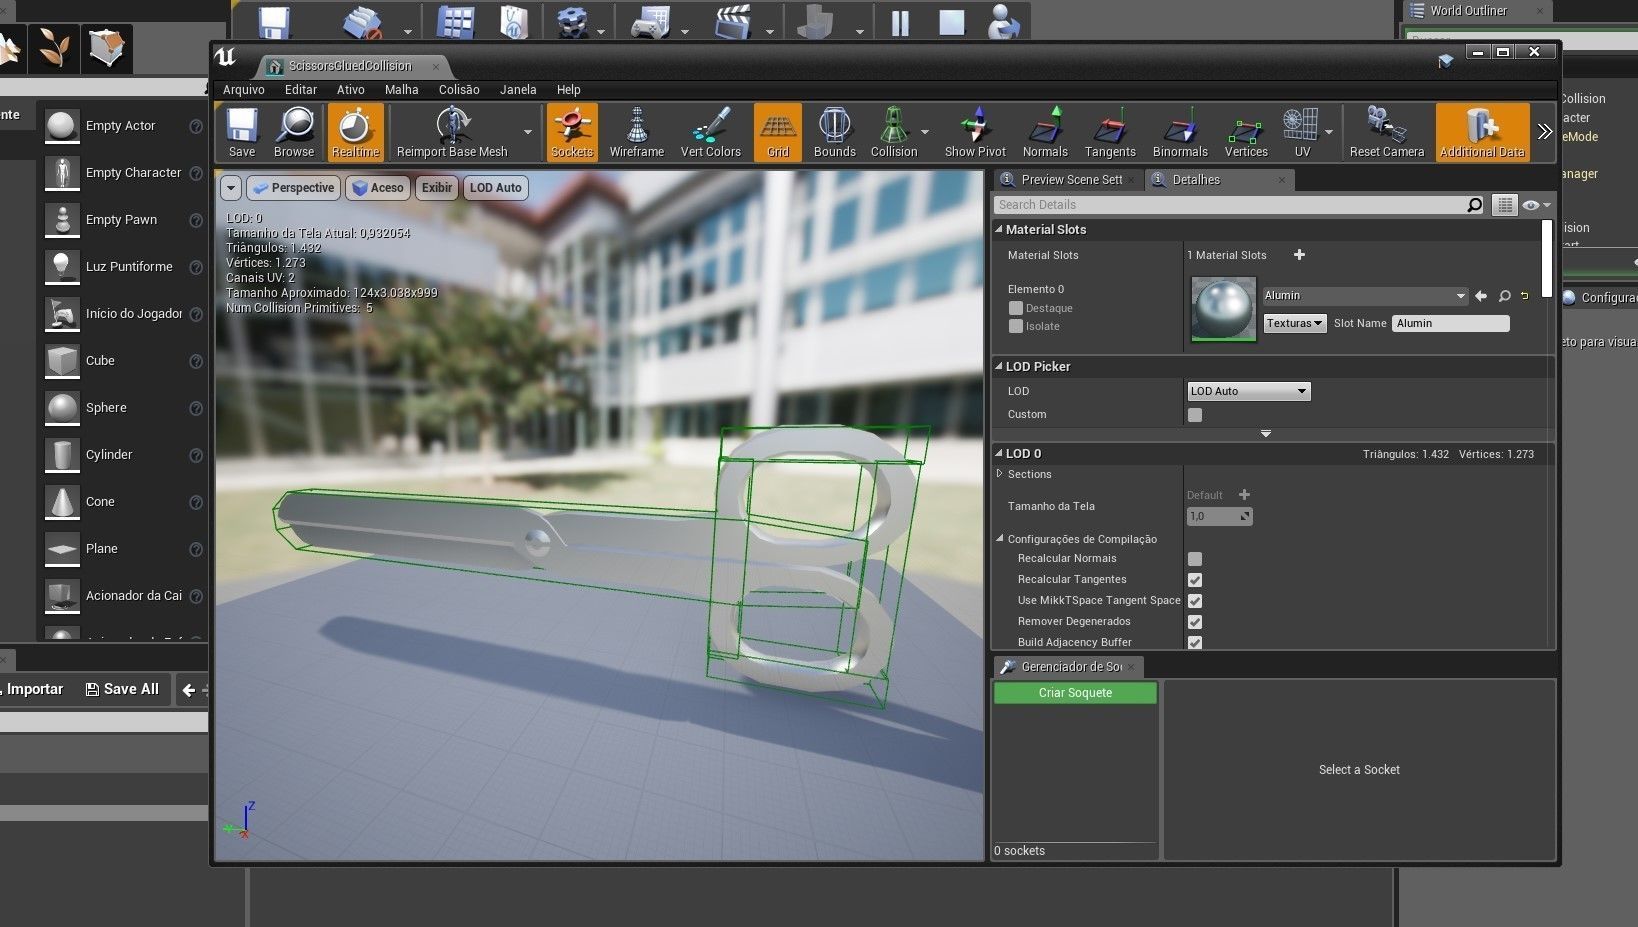Open Texturas dropdown
The height and width of the screenshot is (927, 1638).
(1295, 323)
